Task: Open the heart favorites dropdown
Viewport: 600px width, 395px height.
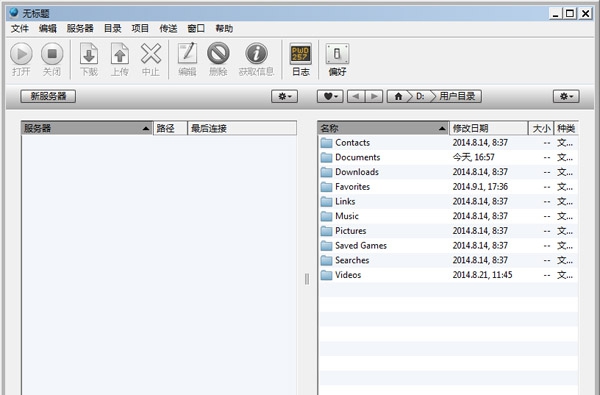Action: pyautogui.click(x=330, y=96)
